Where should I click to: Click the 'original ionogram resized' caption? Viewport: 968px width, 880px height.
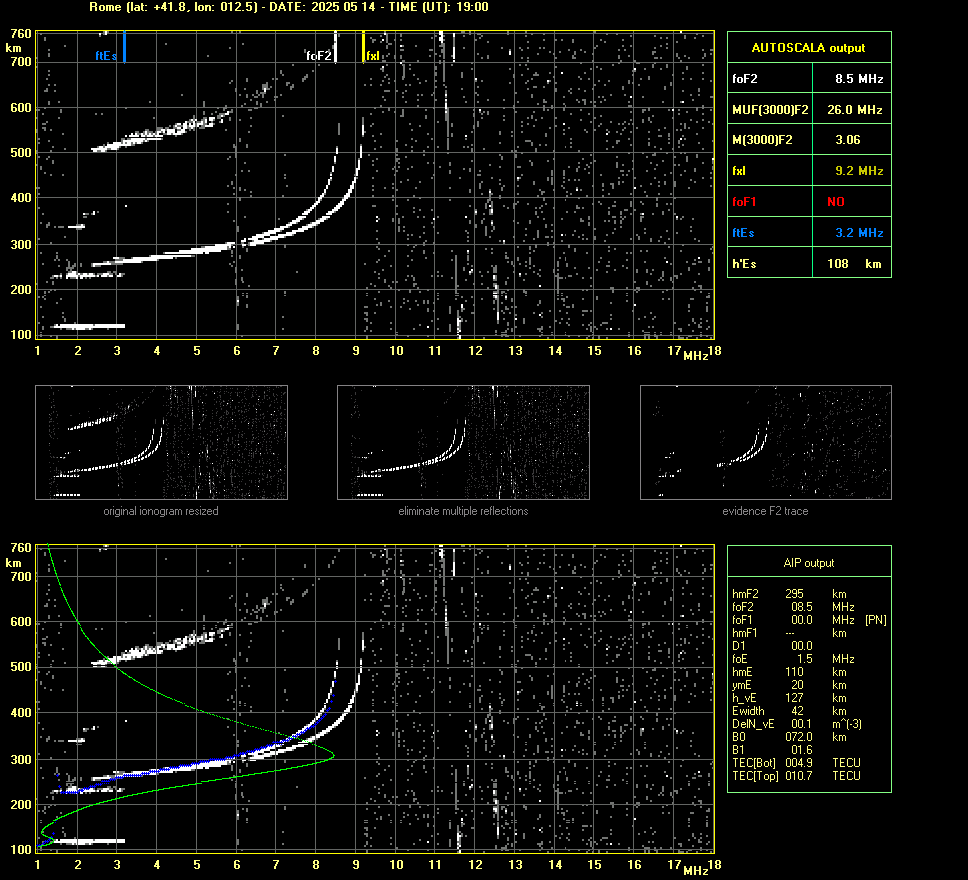coord(161,511)
